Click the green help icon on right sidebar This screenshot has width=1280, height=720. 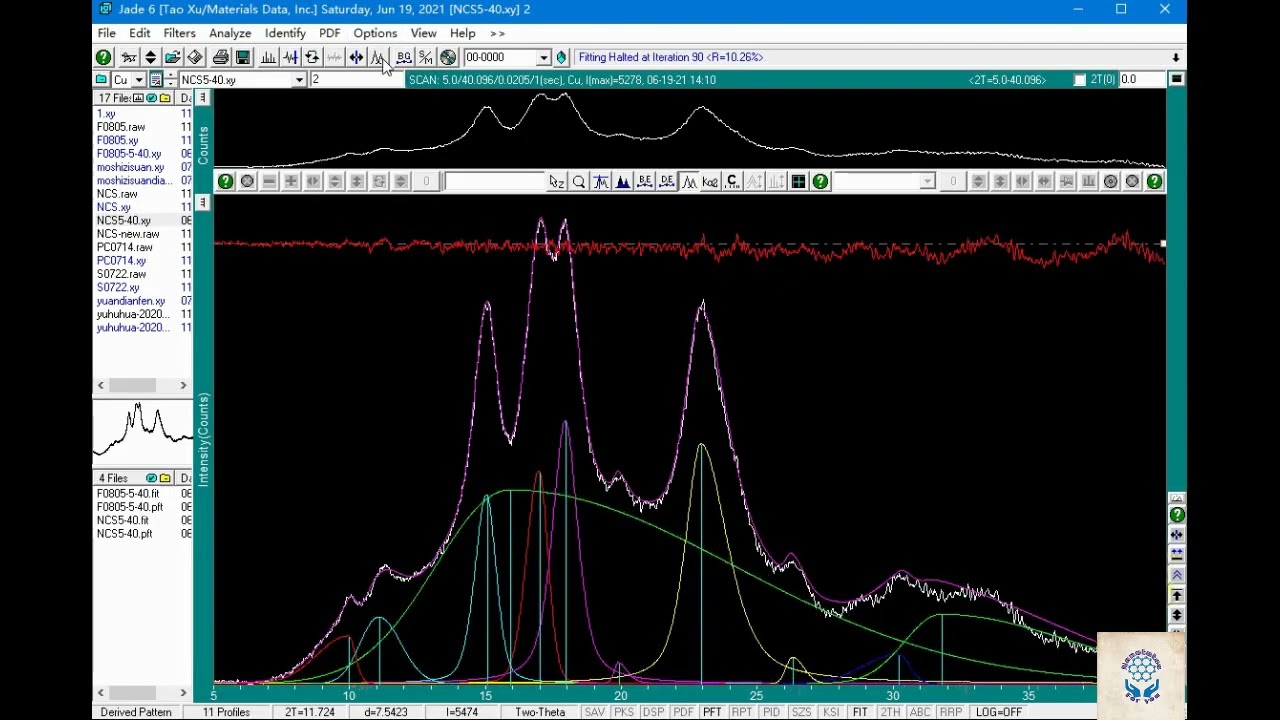pos(1177,515)
